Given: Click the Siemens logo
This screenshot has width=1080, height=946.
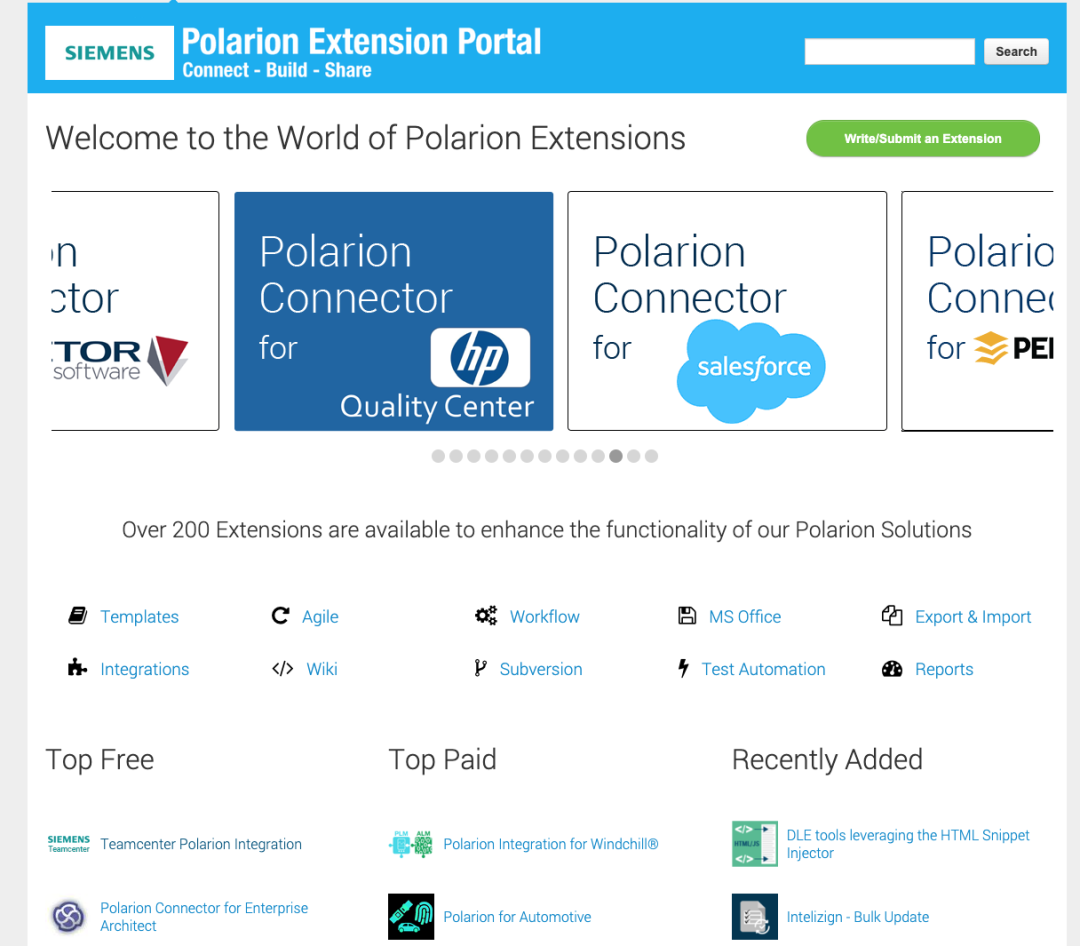Looking at the screenshot, I should click(110, 53).
